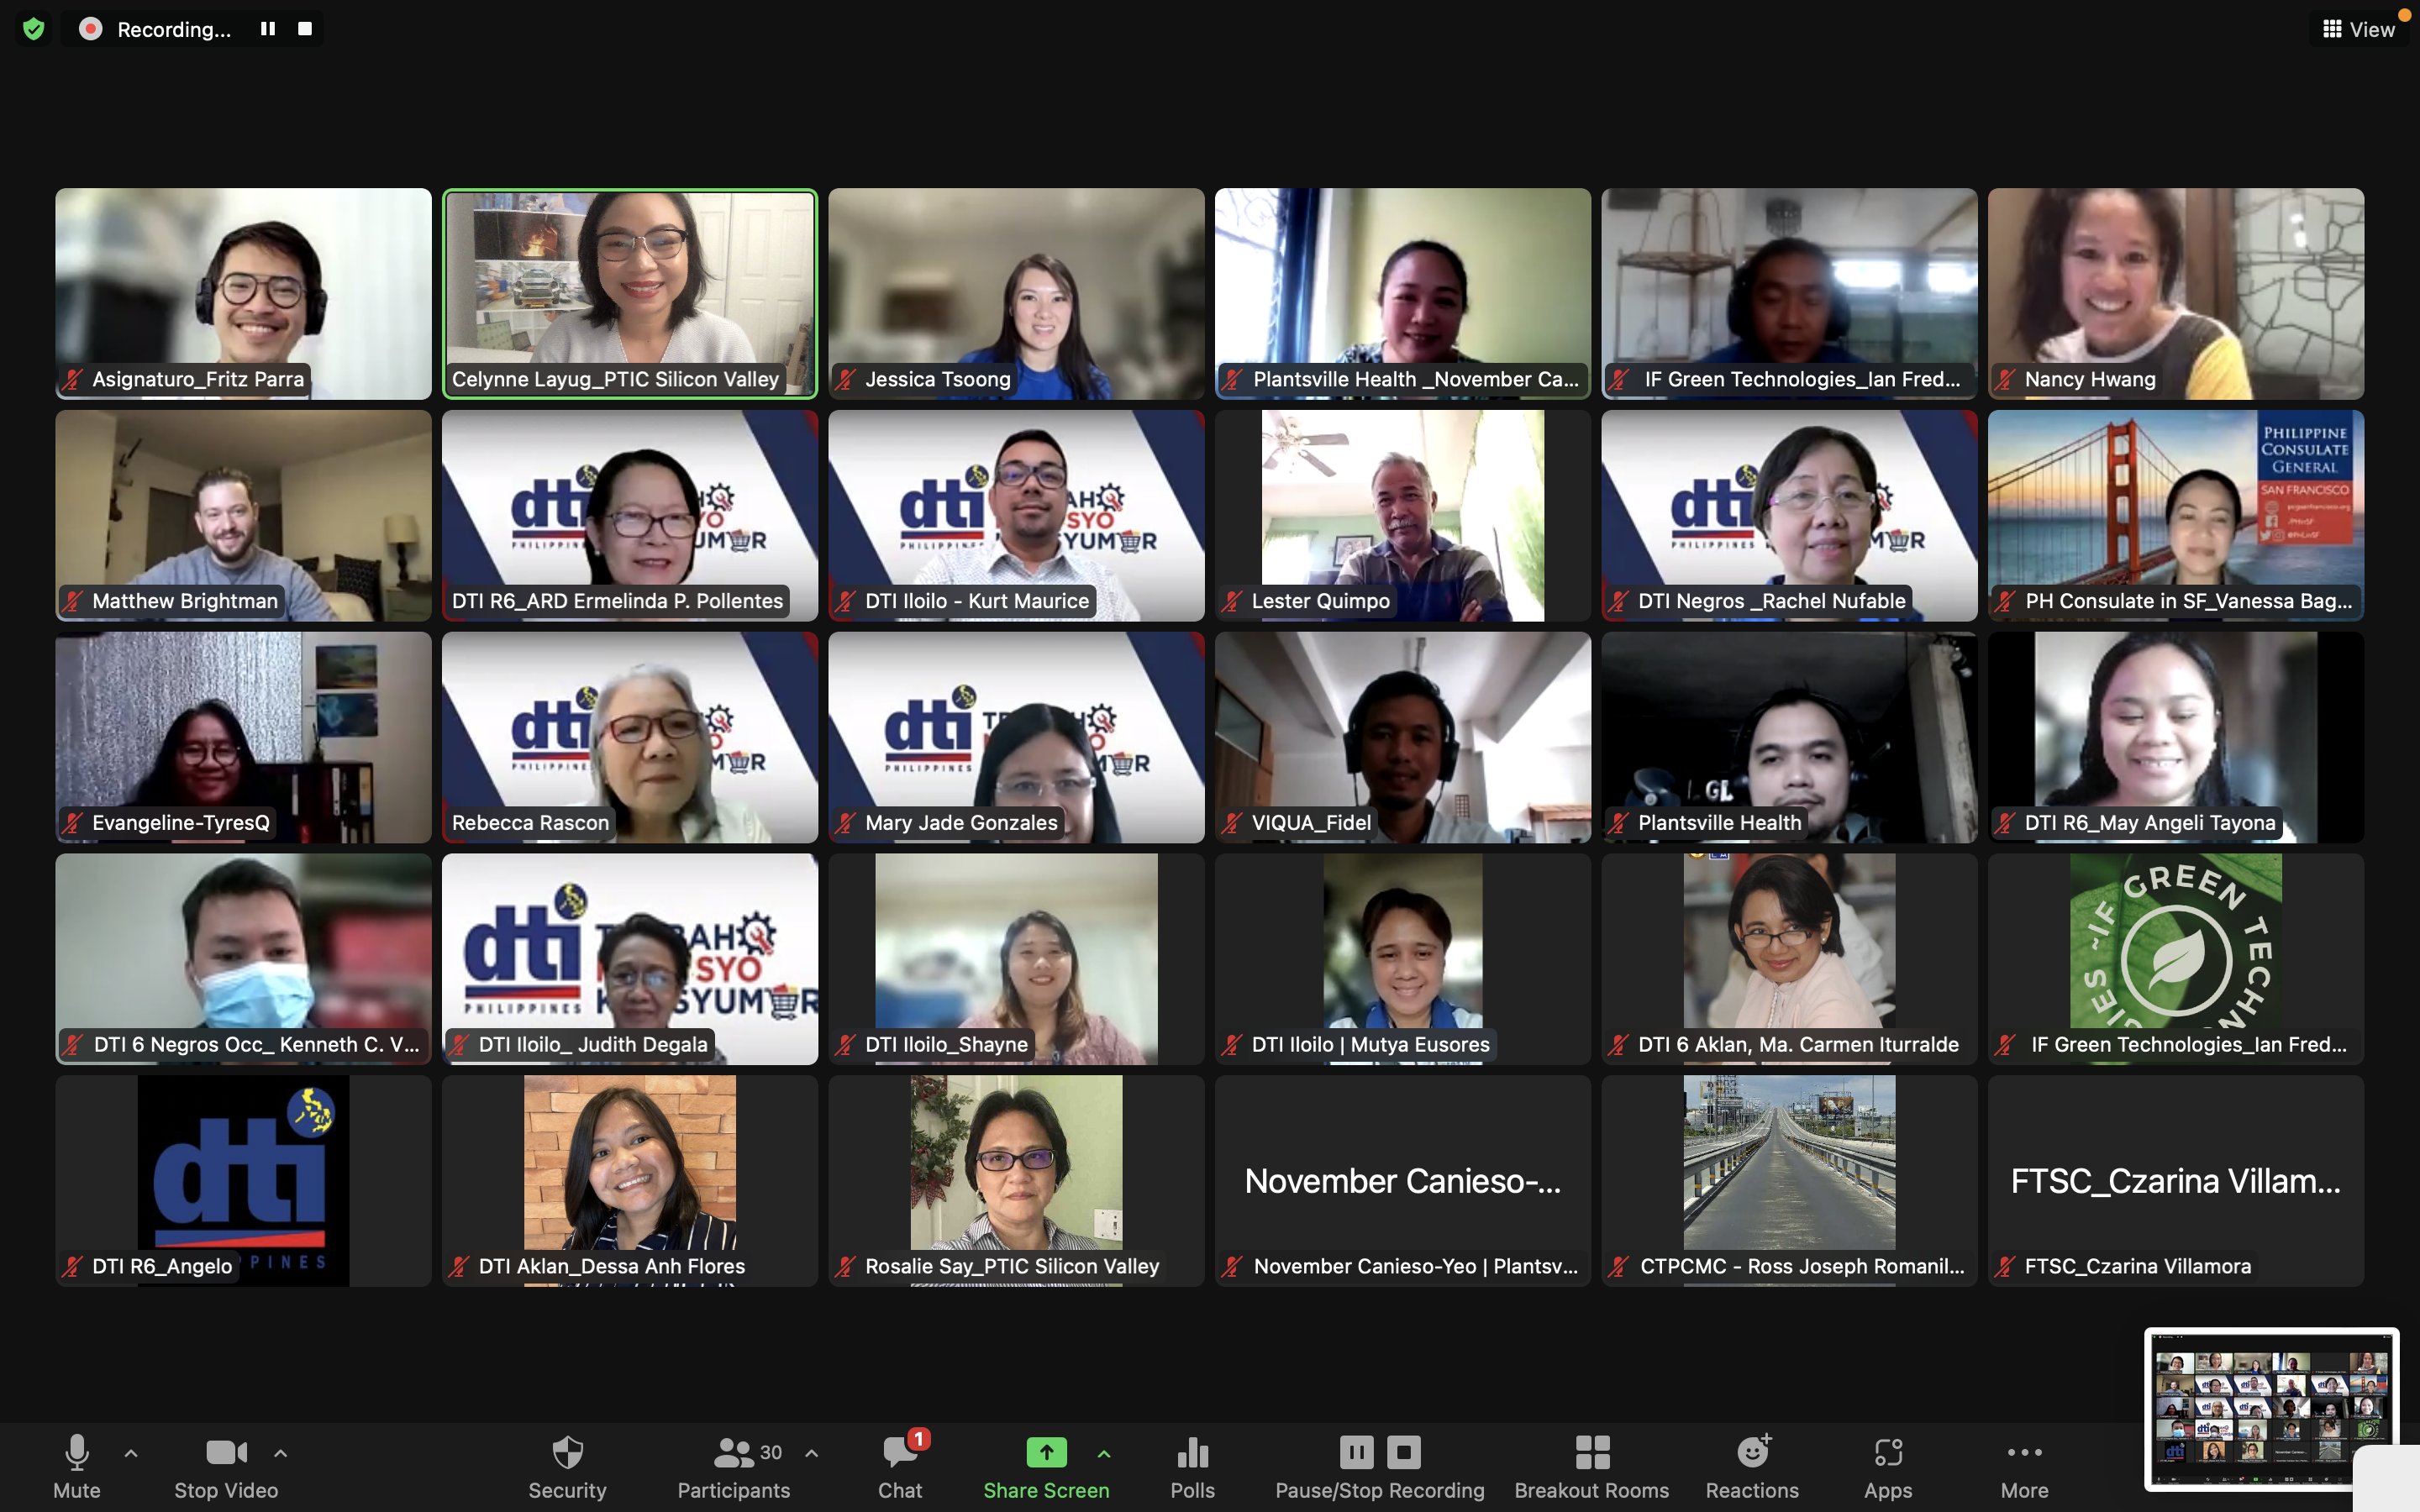Stop recording from top recording bar
The image size is (2420, 1512).
click(x=305, y=29)
